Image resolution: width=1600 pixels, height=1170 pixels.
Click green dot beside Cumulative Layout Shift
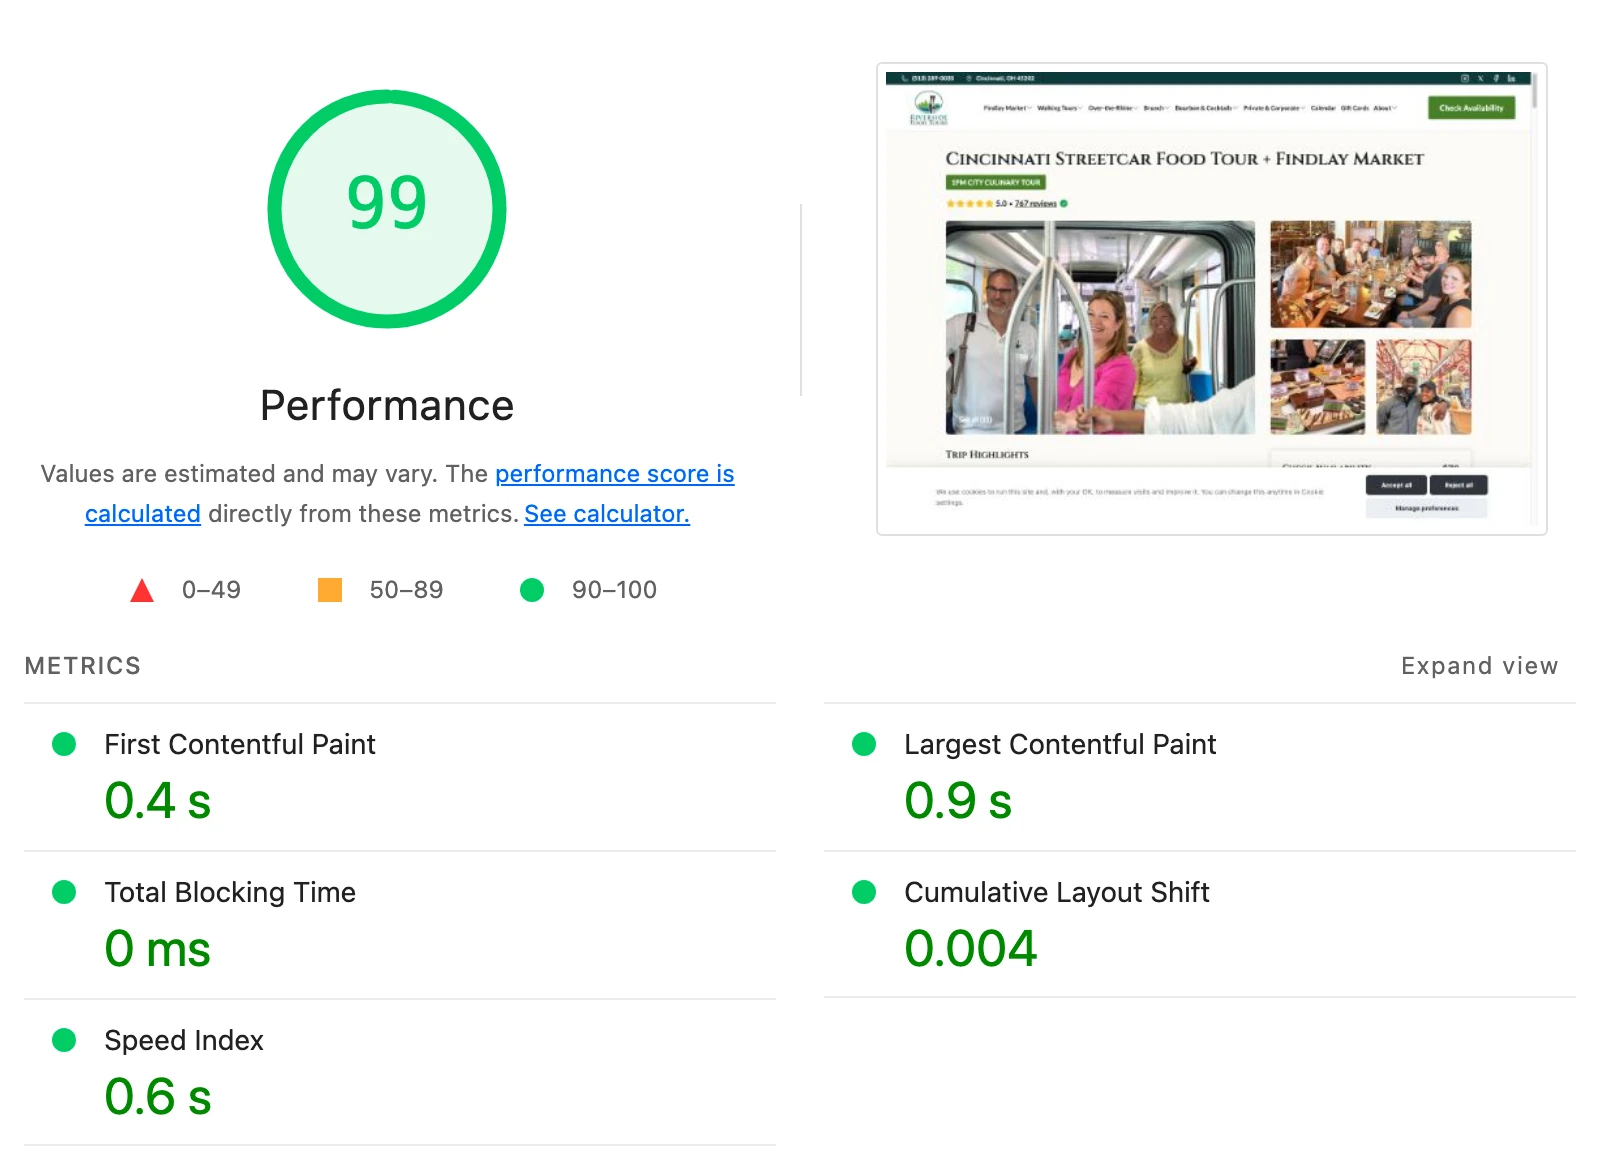(x=864, y=892)
